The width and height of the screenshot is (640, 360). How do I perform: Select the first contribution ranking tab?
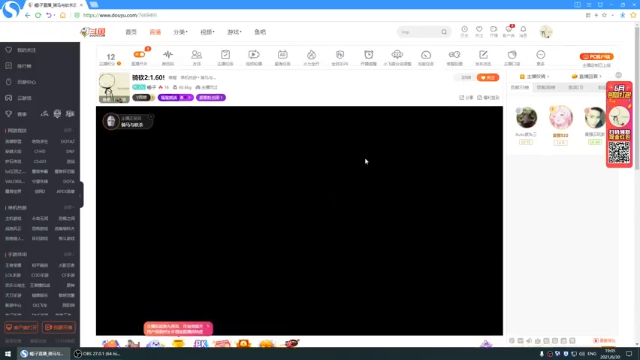pos(520,87)
